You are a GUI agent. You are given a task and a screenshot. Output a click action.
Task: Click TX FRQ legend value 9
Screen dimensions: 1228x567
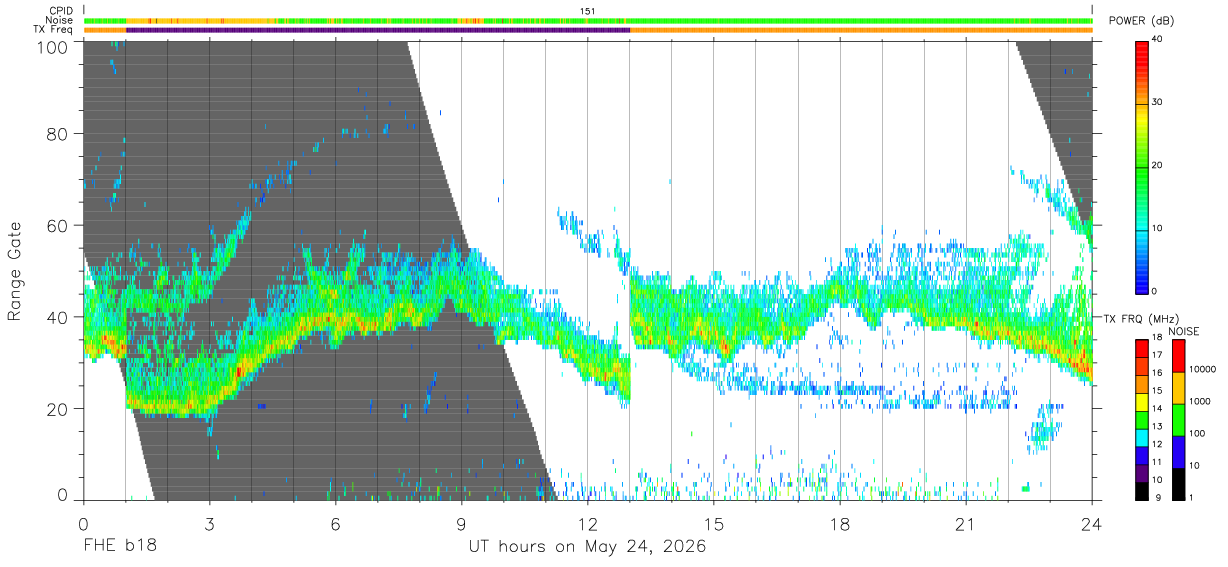pyautogui.click(x=1160, y=497)
